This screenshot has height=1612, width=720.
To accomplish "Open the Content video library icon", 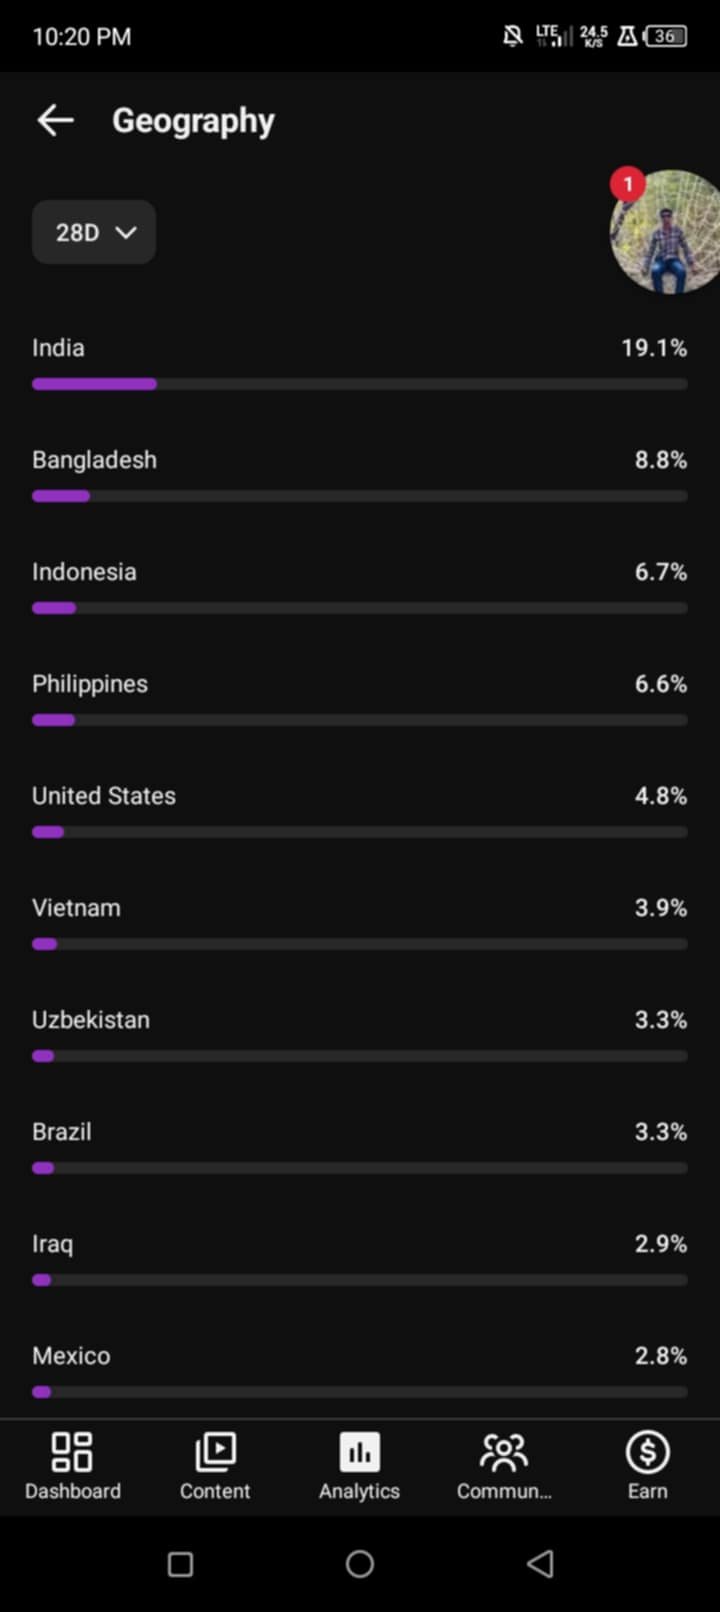I will [215, 1452].
